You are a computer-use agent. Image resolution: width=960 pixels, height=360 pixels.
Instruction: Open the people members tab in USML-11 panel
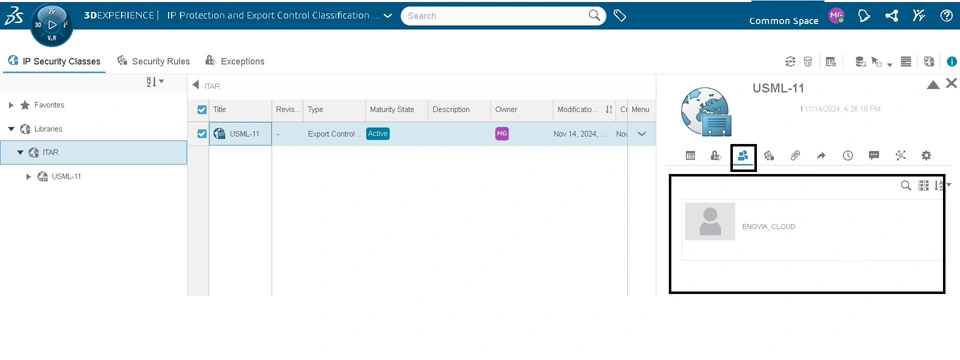click(743, 156)
